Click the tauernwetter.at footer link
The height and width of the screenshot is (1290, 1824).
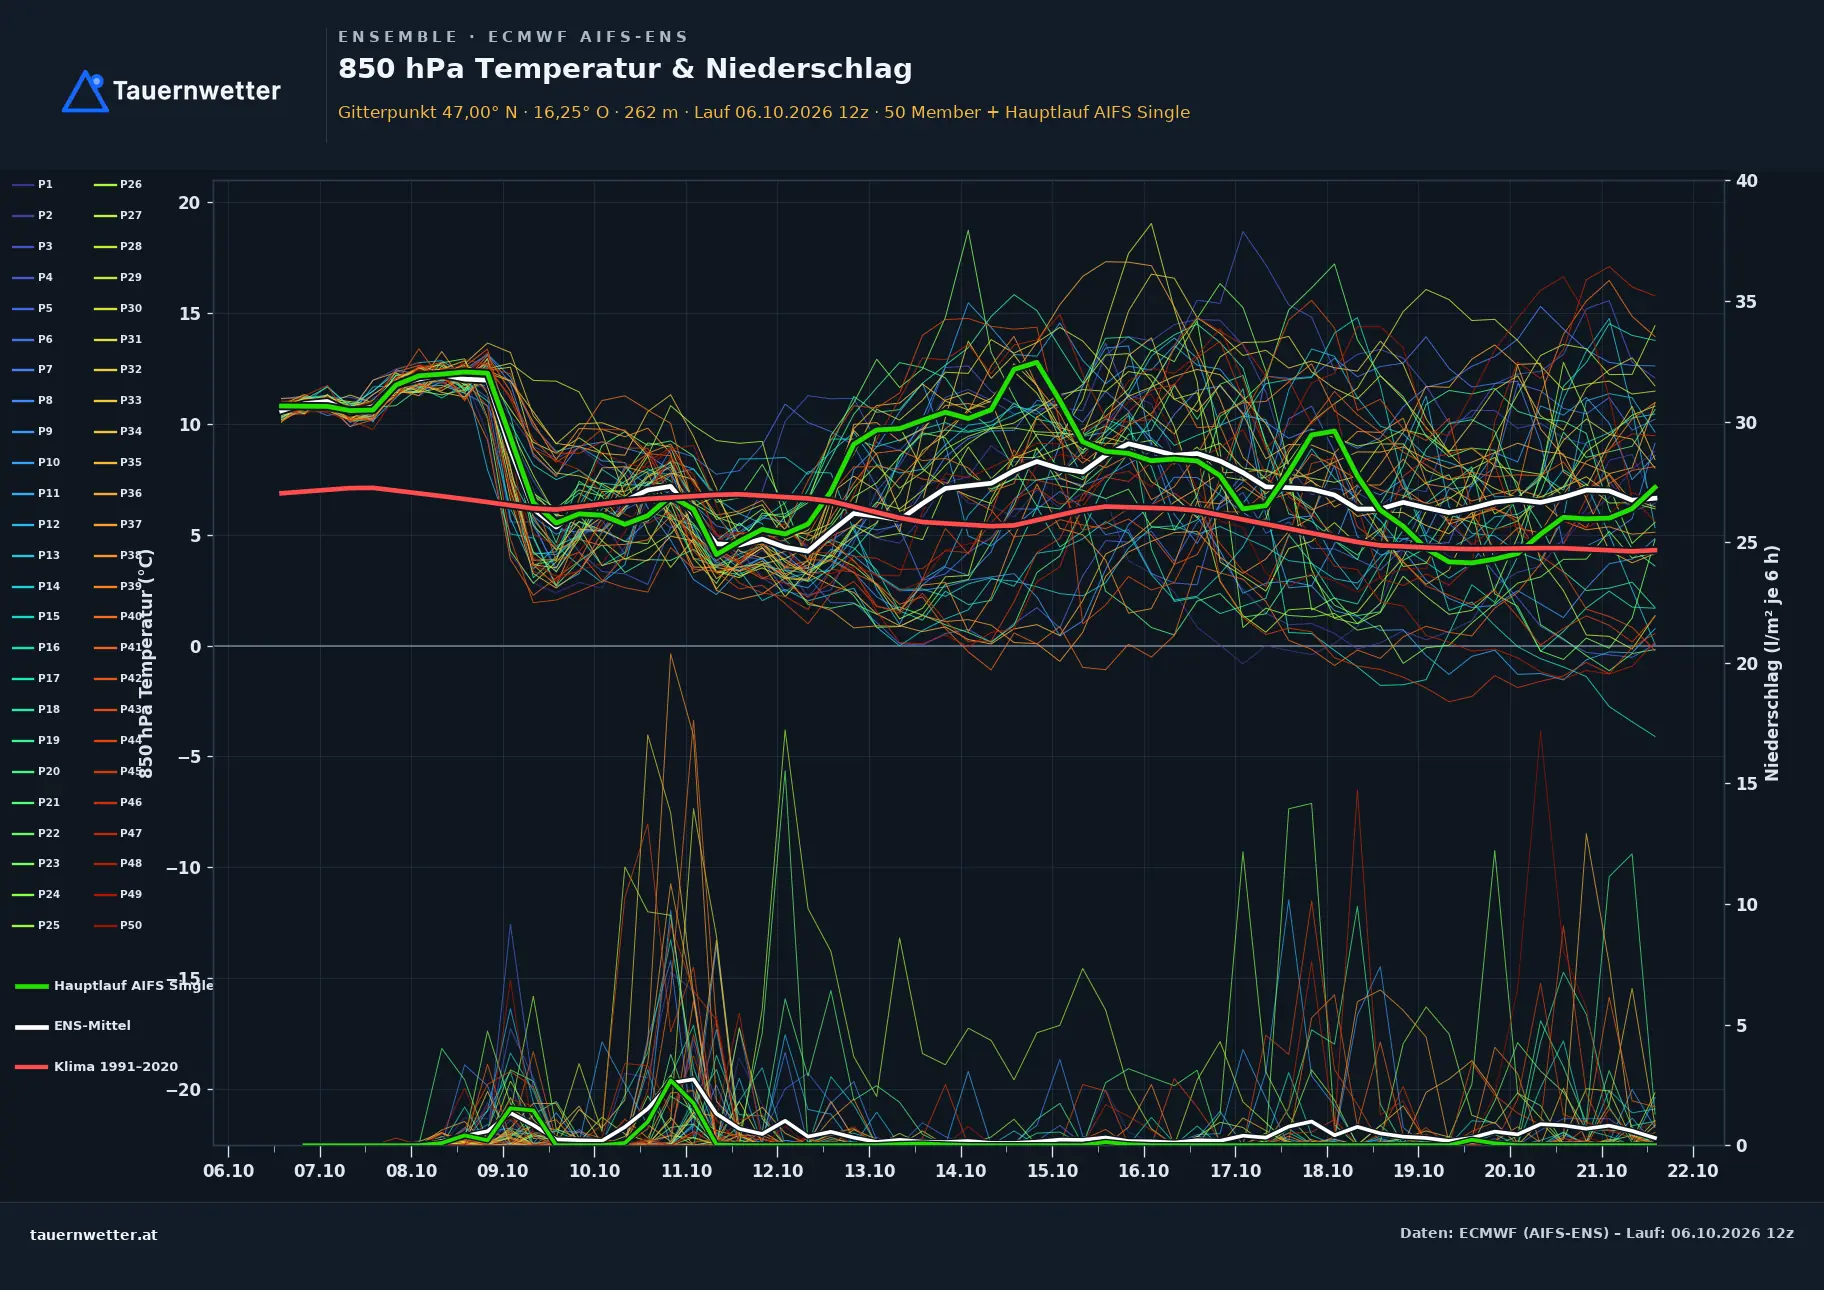94,1235
